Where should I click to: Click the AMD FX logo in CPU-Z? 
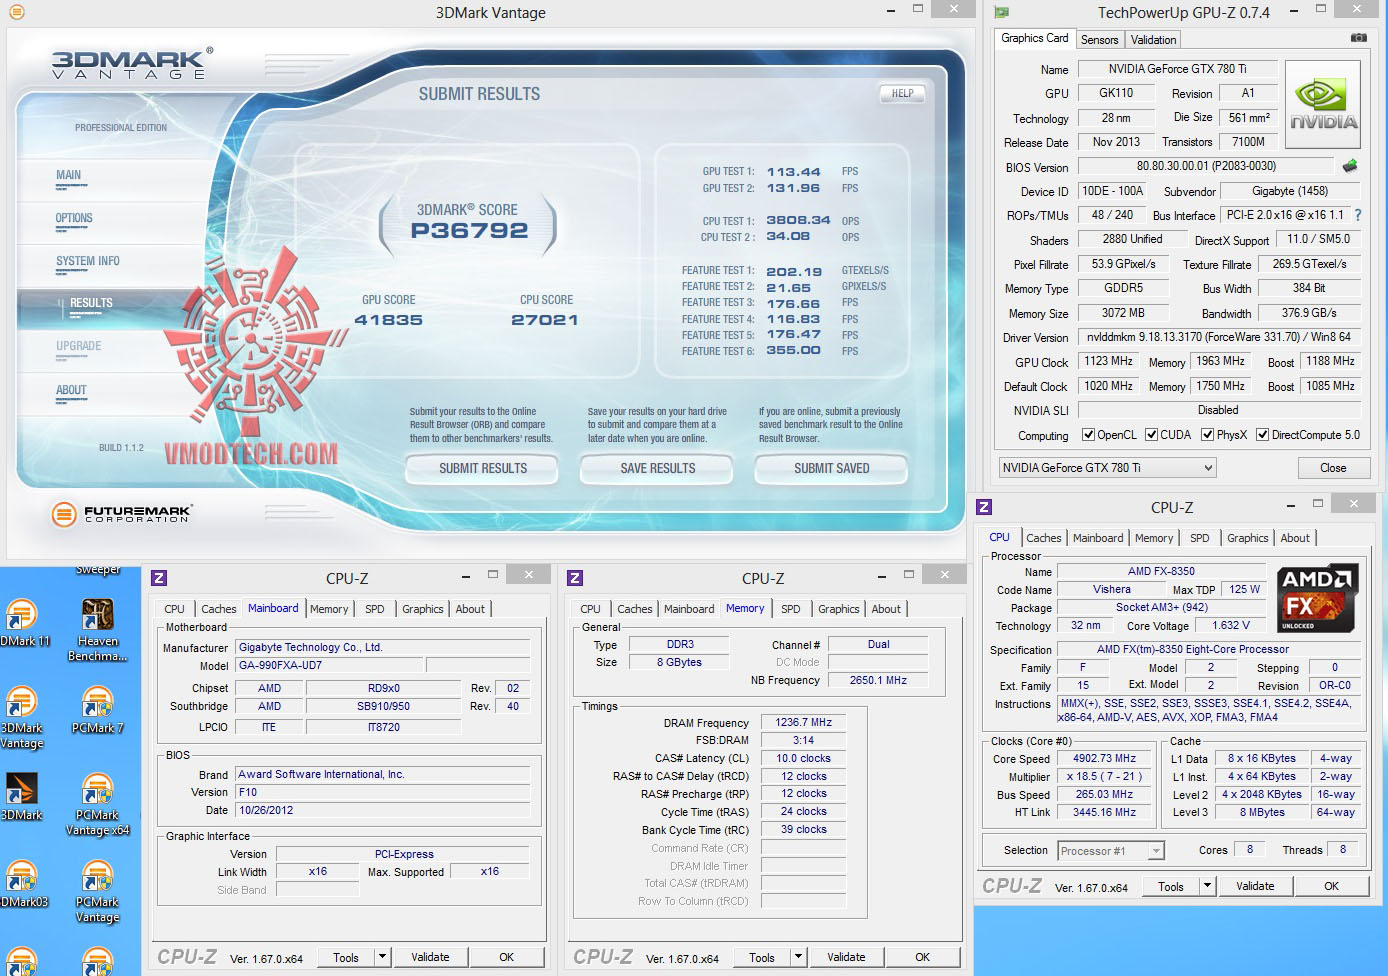pos(1316,598)
